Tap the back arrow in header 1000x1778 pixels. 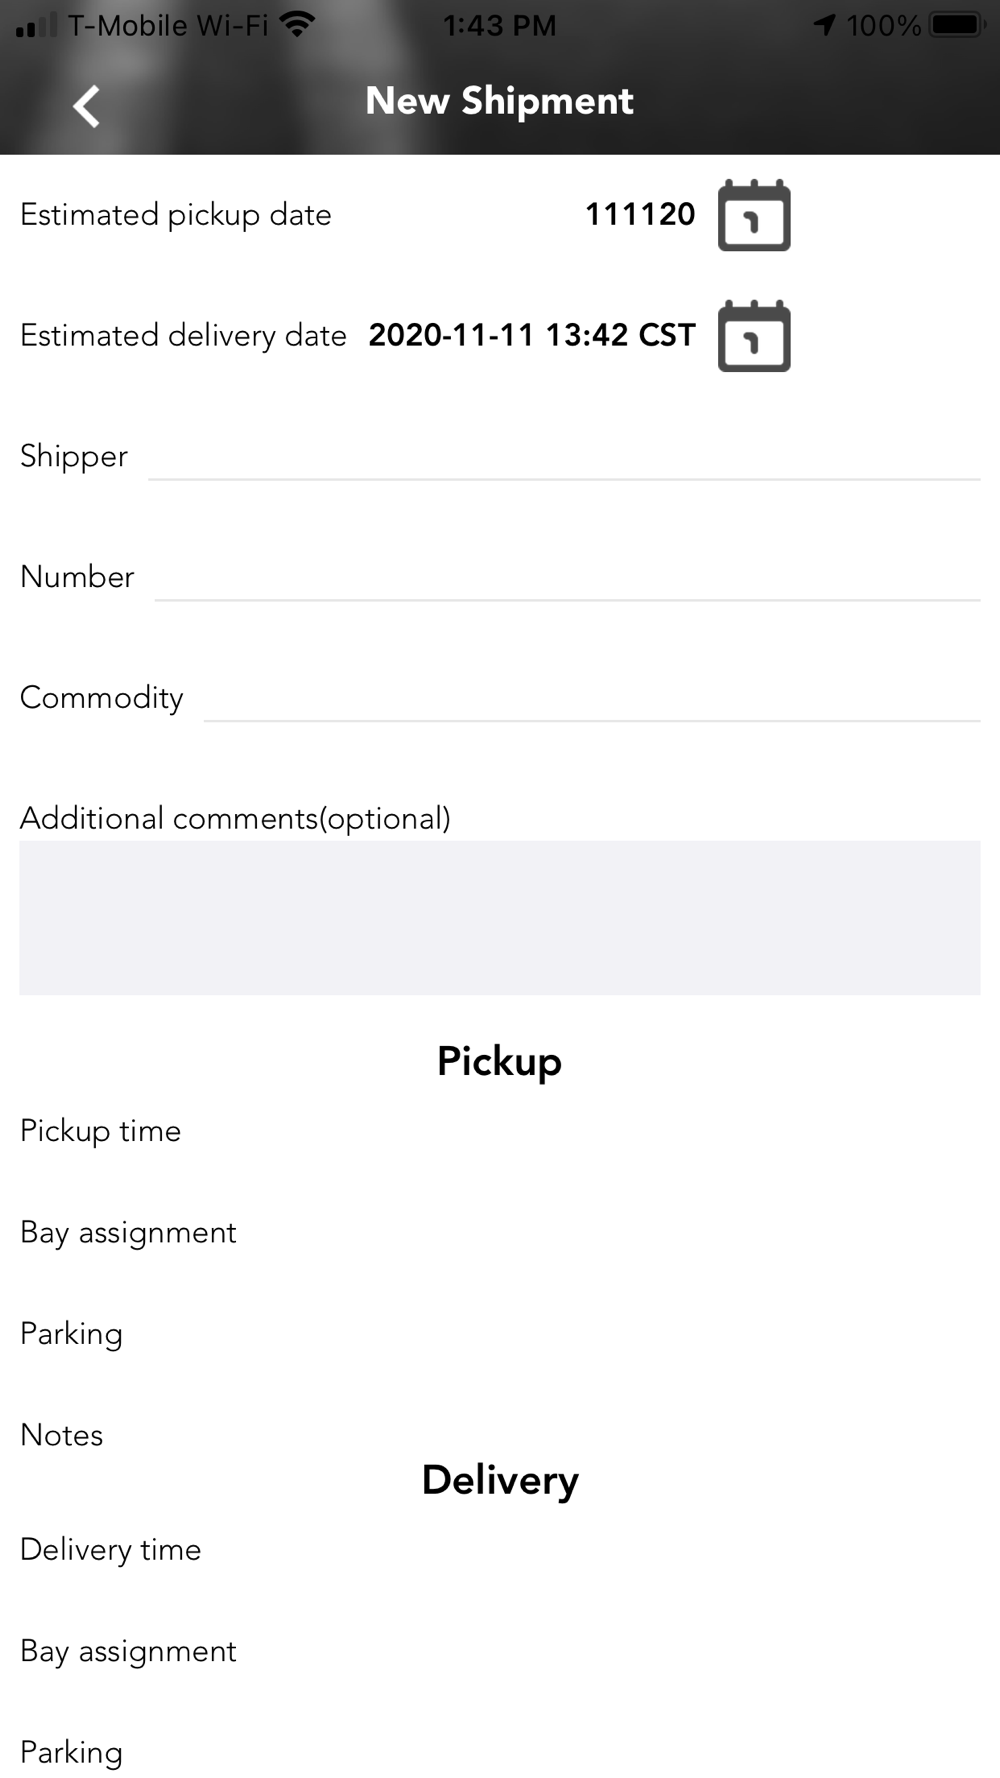click(87, 106)
